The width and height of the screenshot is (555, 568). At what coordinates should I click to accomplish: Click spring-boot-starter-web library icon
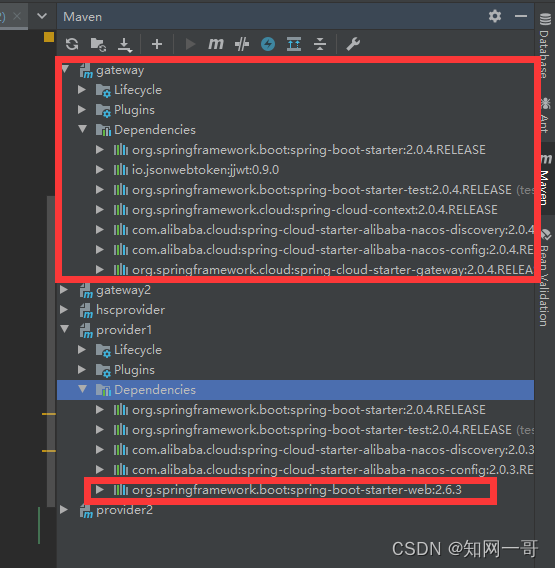[121, 490]
